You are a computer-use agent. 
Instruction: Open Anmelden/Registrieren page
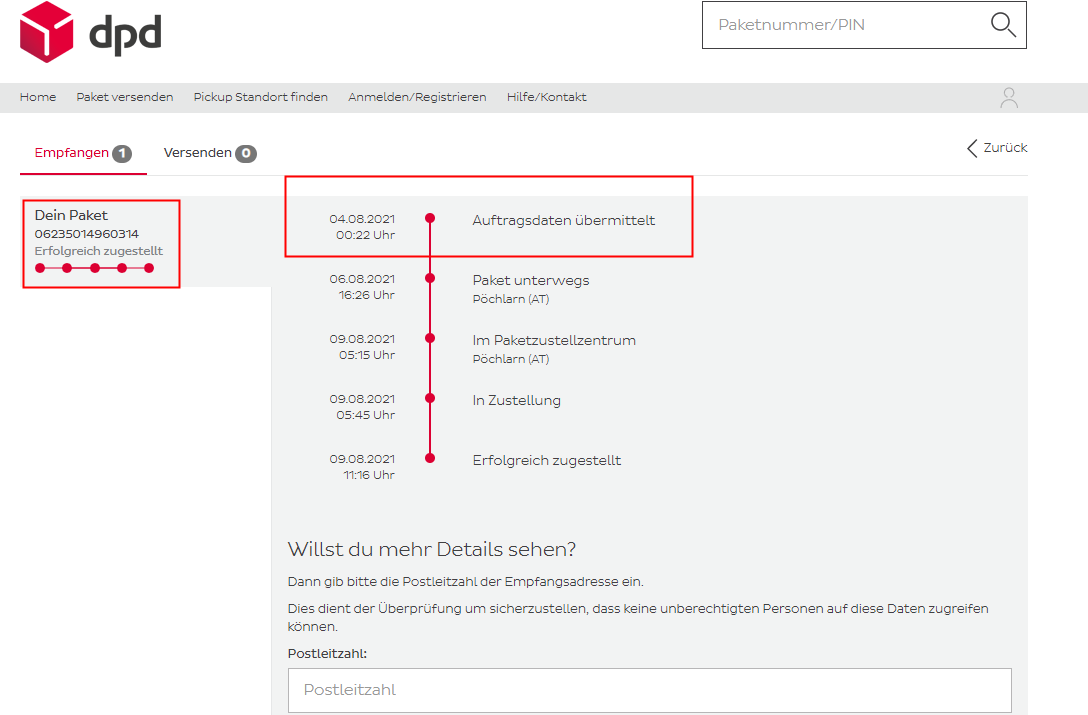click(x=417, y=97)
